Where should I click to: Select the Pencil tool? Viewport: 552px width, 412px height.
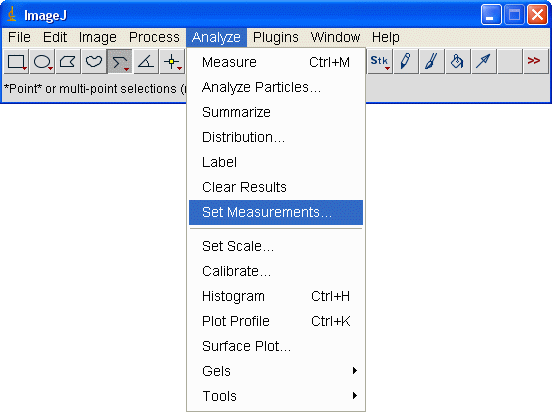pos(406,62)
